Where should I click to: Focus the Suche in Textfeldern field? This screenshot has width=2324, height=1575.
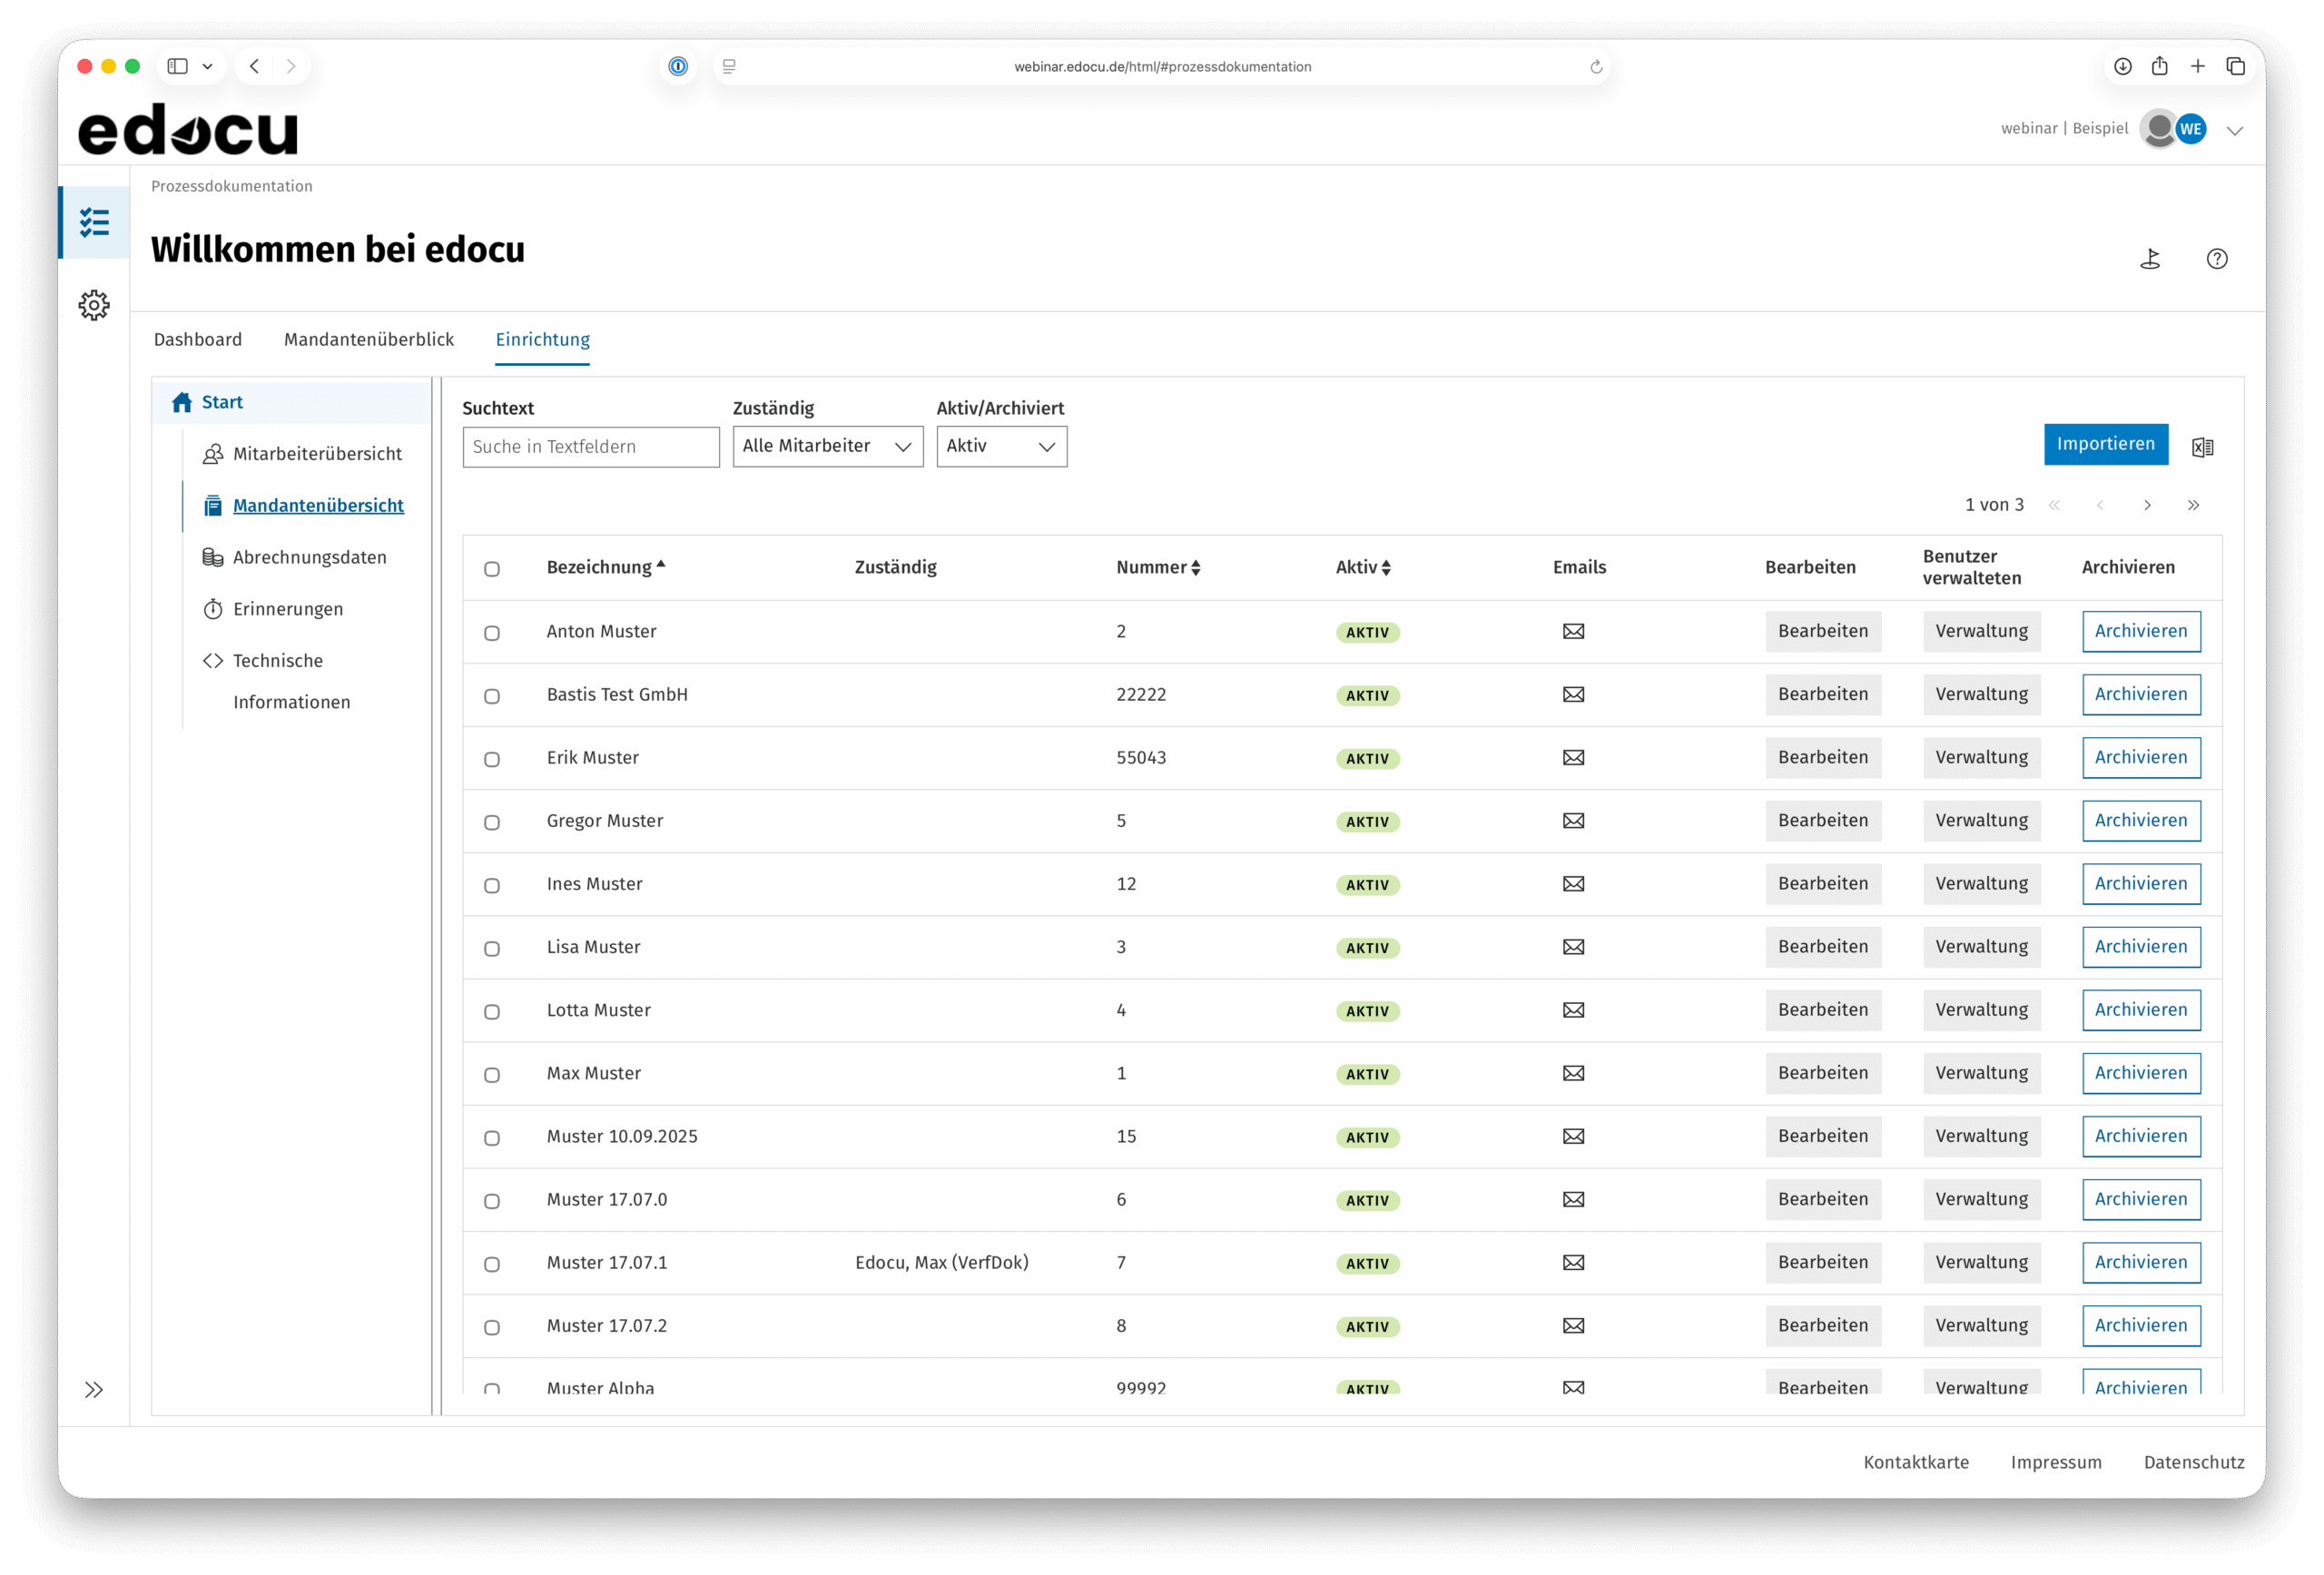click(x=590, y=447)
